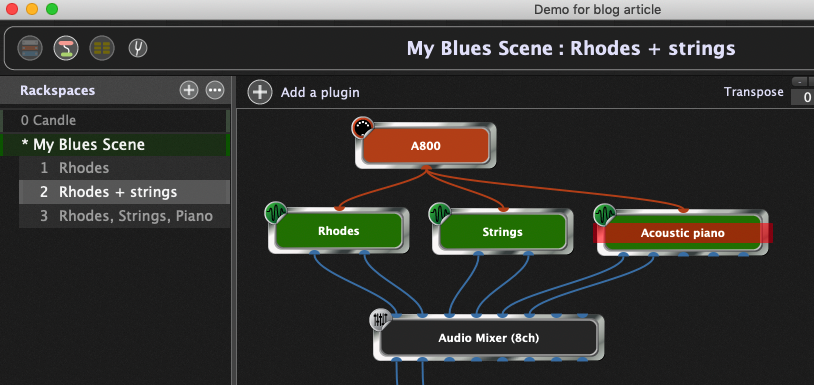Click the title My Blues Scene : Rhodes + strings

571,48
